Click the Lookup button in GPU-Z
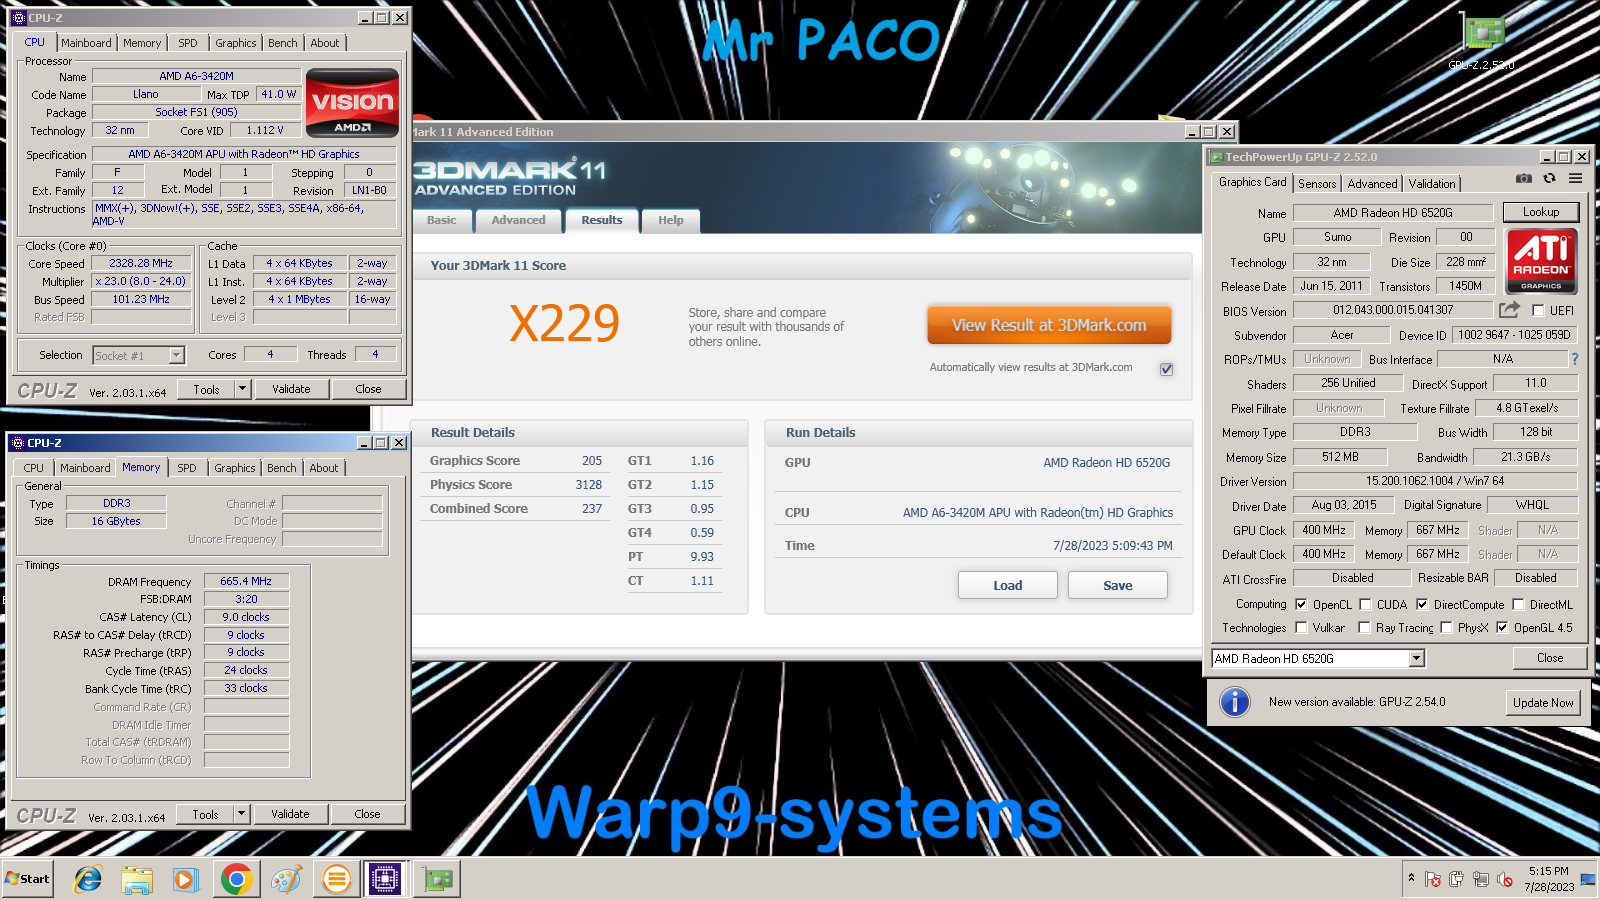Image resolution: width=1600 pixels, height=900 pixels. (x=1541, y=212)
